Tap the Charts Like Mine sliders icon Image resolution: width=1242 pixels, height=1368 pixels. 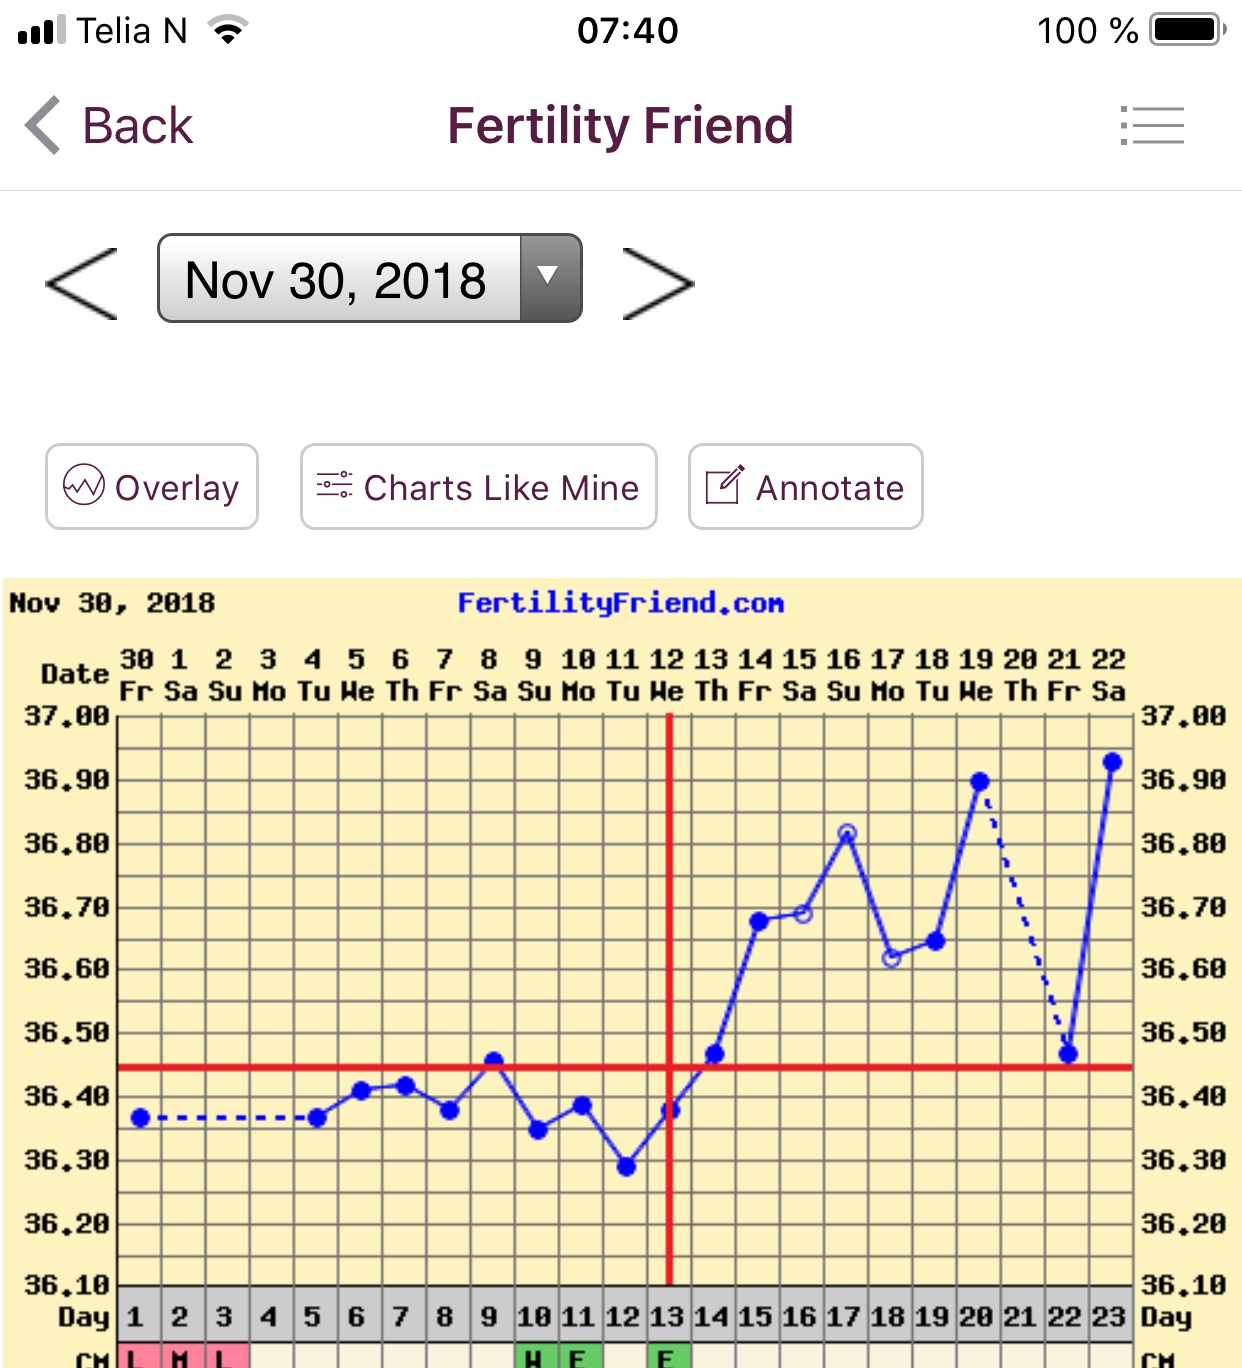coord(334,486)
